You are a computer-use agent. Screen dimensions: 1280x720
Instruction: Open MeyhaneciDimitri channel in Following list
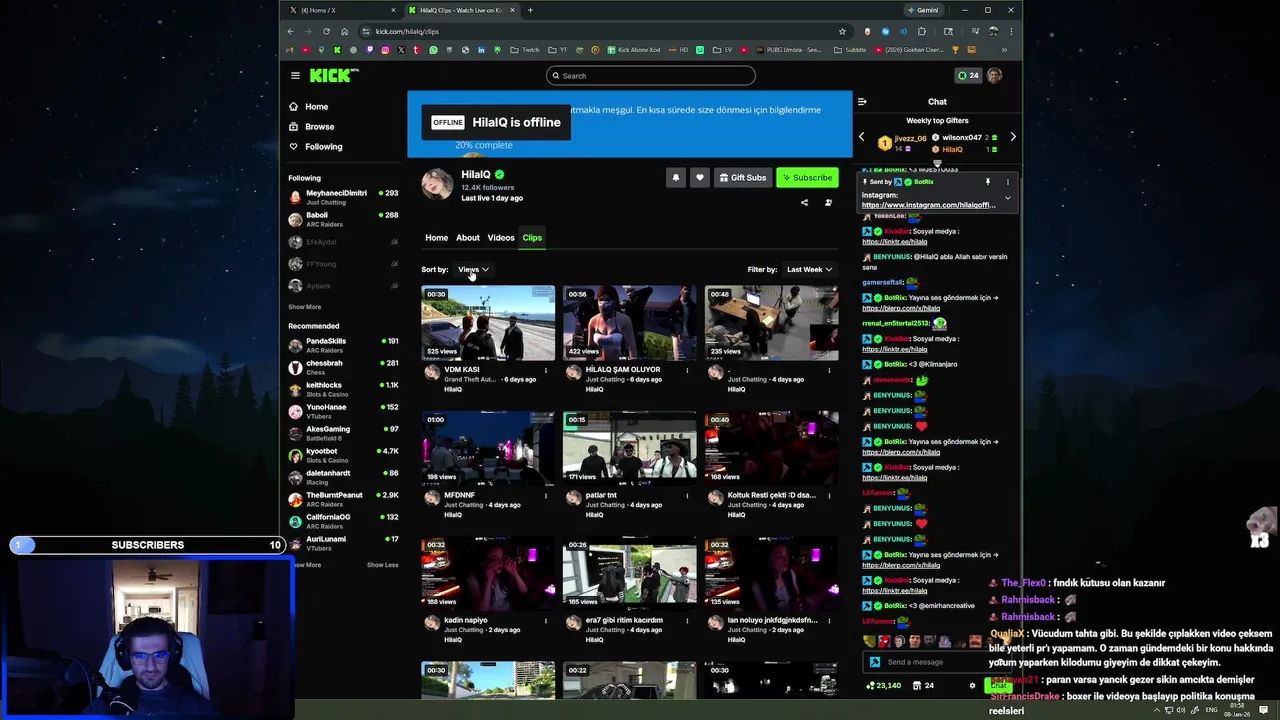(343, 197)
